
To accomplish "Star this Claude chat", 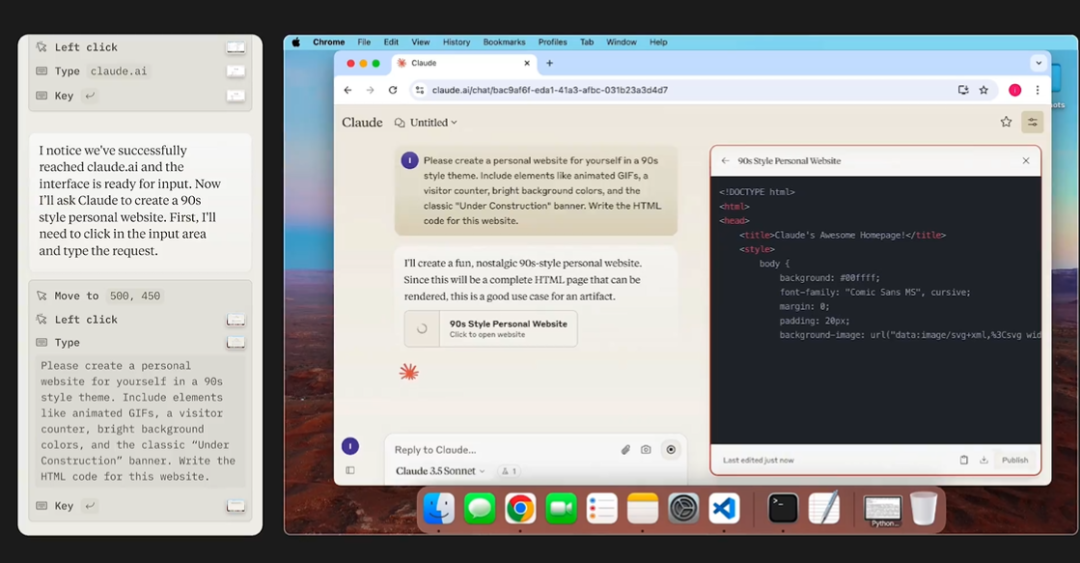I will click(x=1006, y=122).
